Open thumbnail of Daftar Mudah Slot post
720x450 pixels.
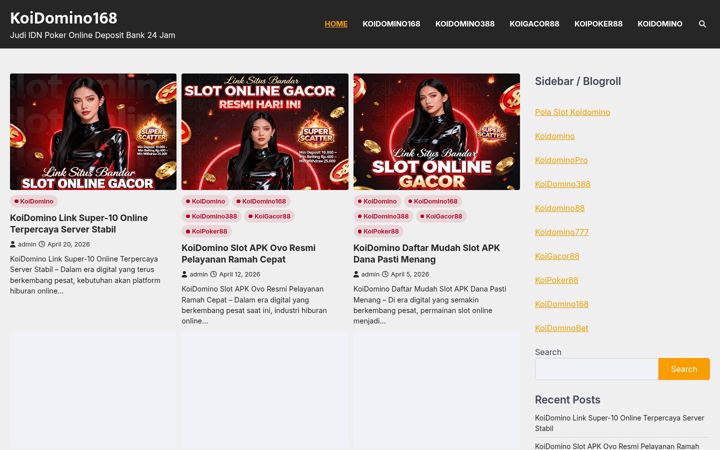pyautogui.click(x=437, y=132)
